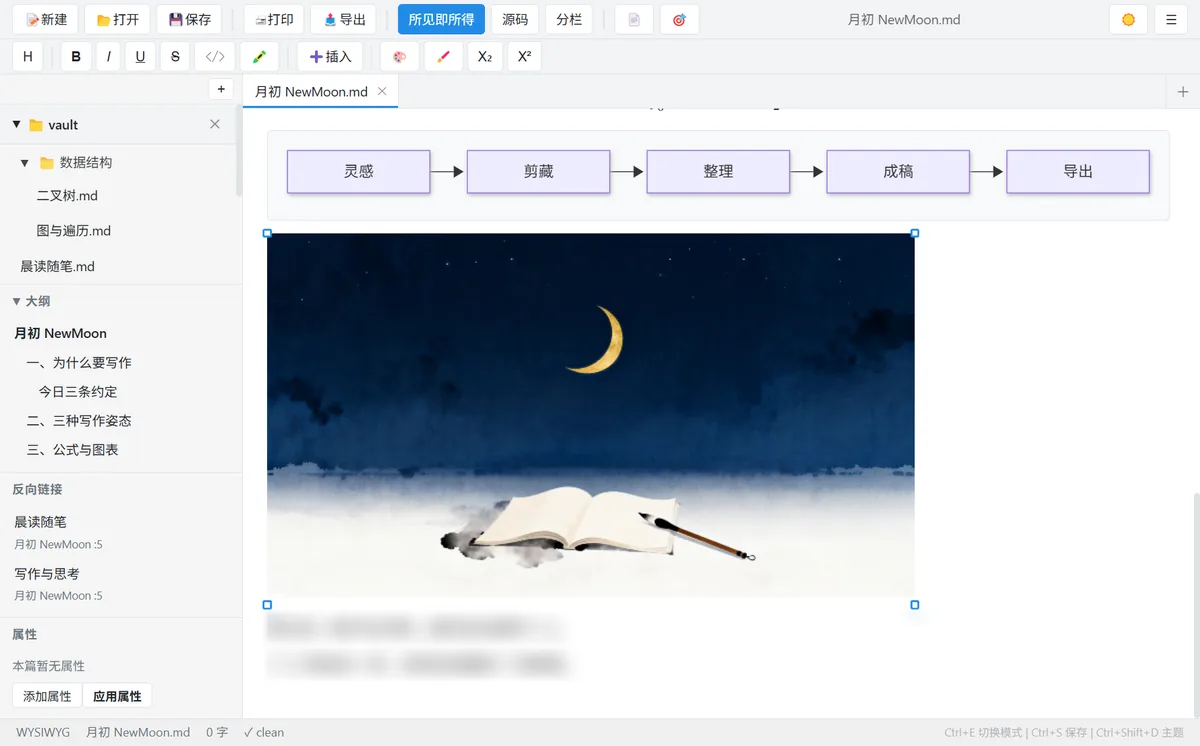Go to outline item 二、三种写作姿态

79,421
